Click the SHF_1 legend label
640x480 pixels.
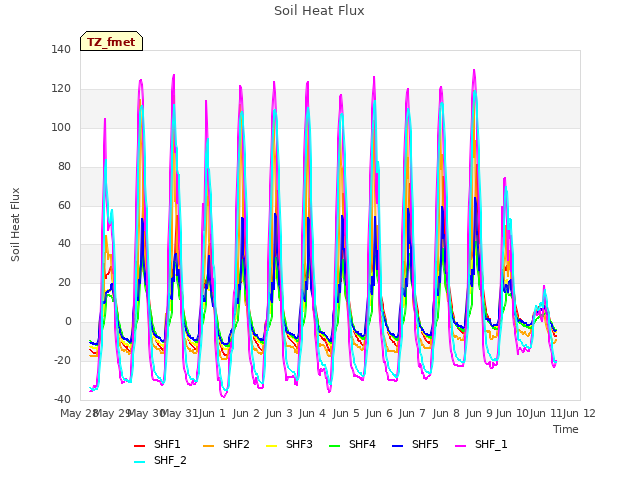[491, 444]
